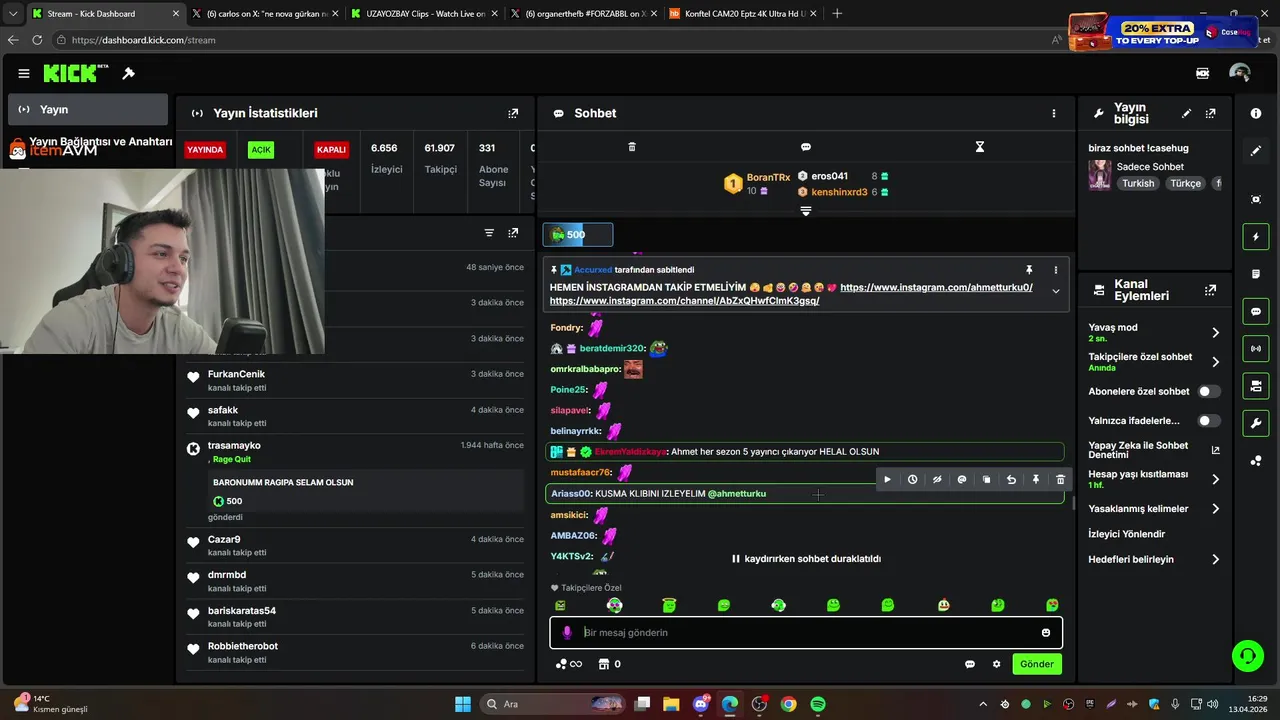Click the lightning bolt icon in right sidebar
The height and width of the screenshot is (720, 1280).
pos(1256,237)
